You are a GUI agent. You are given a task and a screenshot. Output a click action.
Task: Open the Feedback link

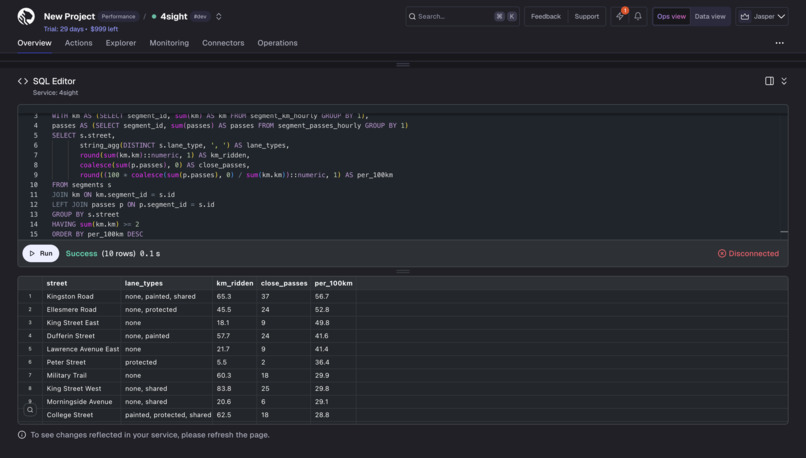coord(545,16)
